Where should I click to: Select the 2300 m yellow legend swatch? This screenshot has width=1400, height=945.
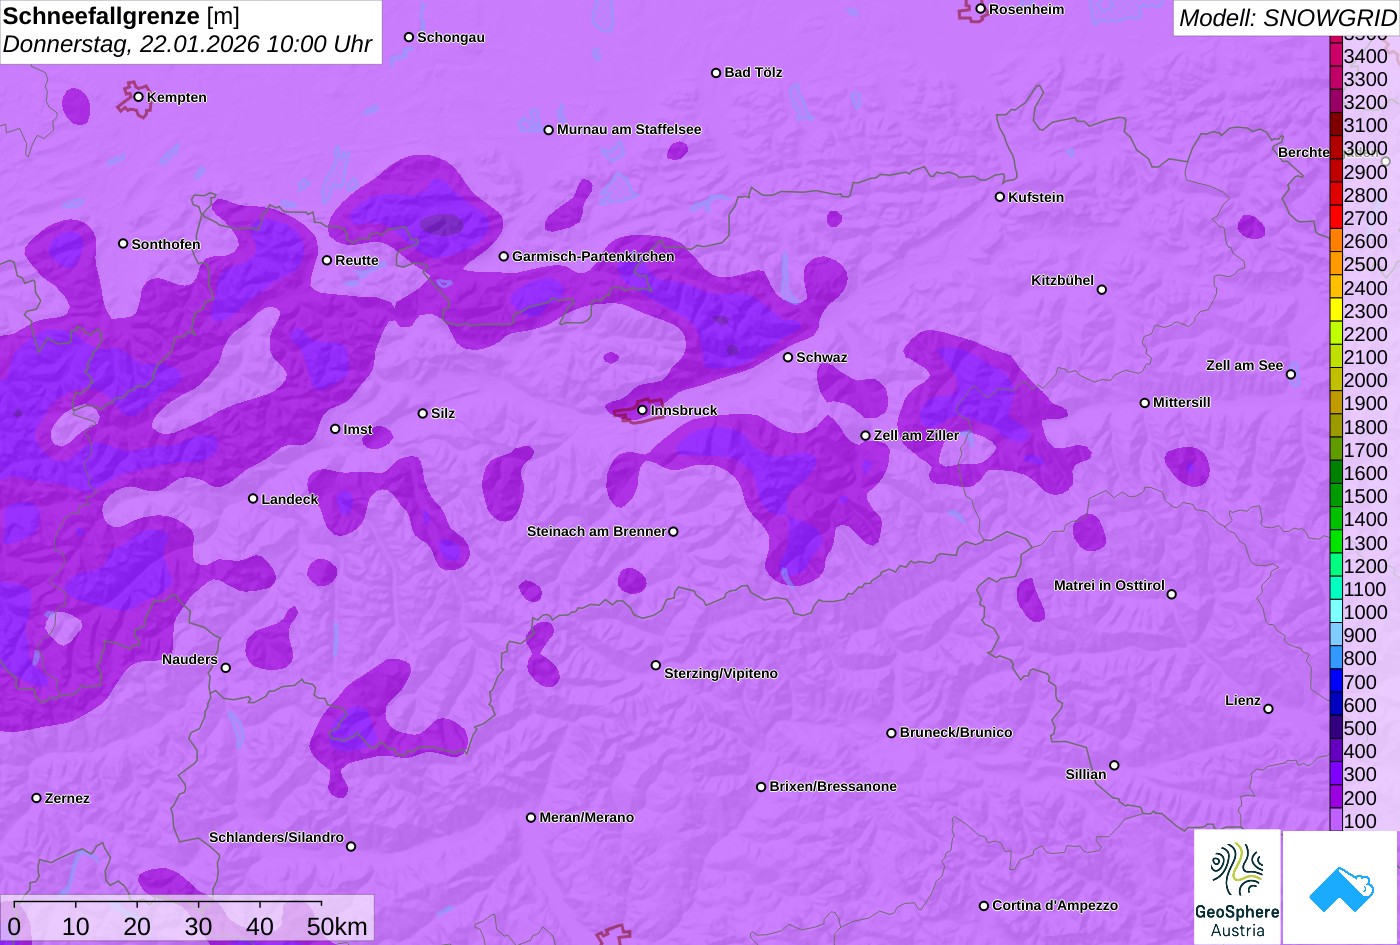pyautogui.click(x=1336, y=311)
